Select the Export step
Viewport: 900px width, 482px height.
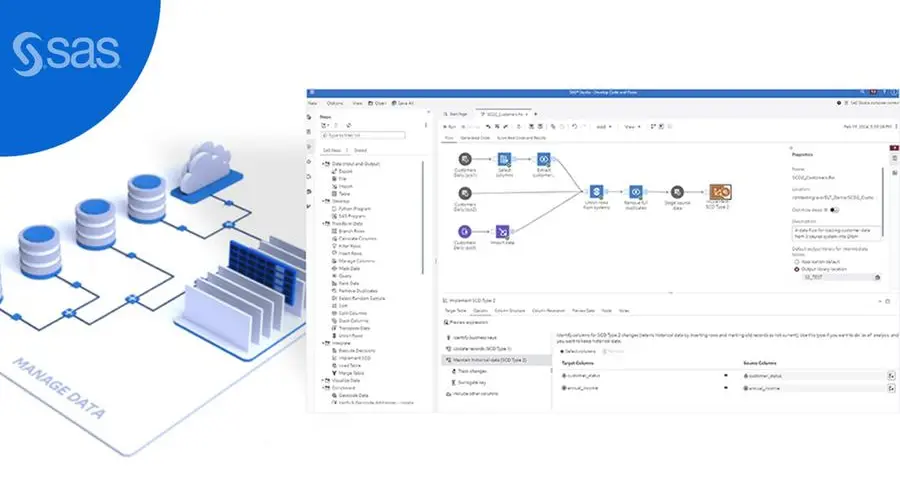pyautogui.click(x=342, y=172)
